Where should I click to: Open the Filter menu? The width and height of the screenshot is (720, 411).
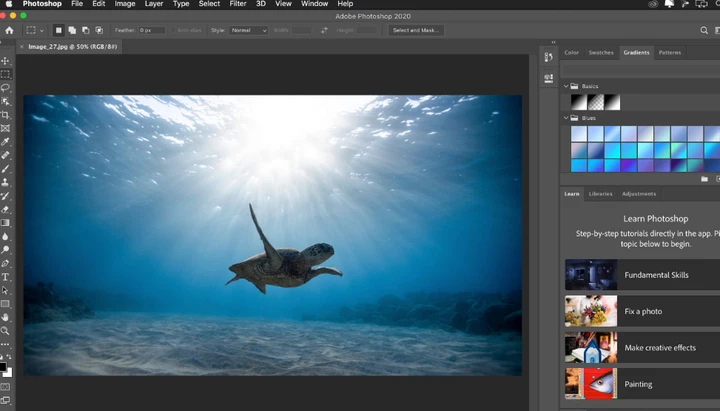click(x=237, y=4)
